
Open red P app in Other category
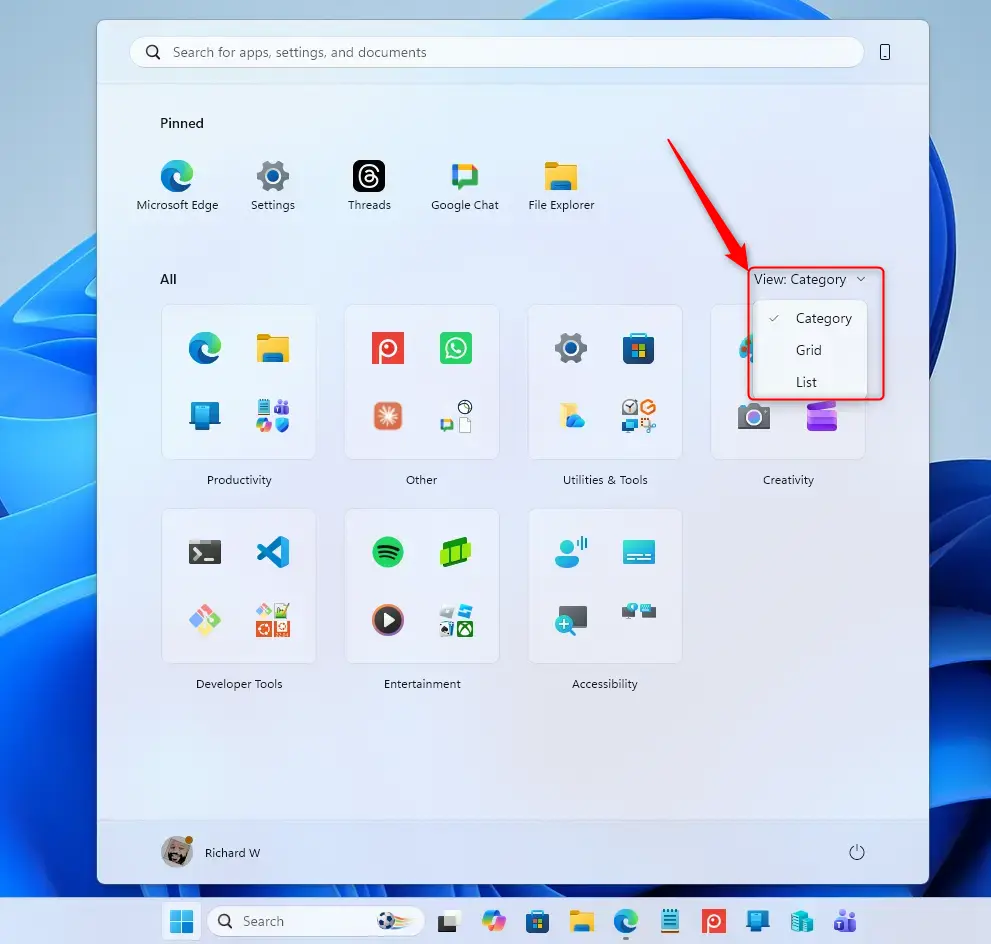[x=388, y=348]
